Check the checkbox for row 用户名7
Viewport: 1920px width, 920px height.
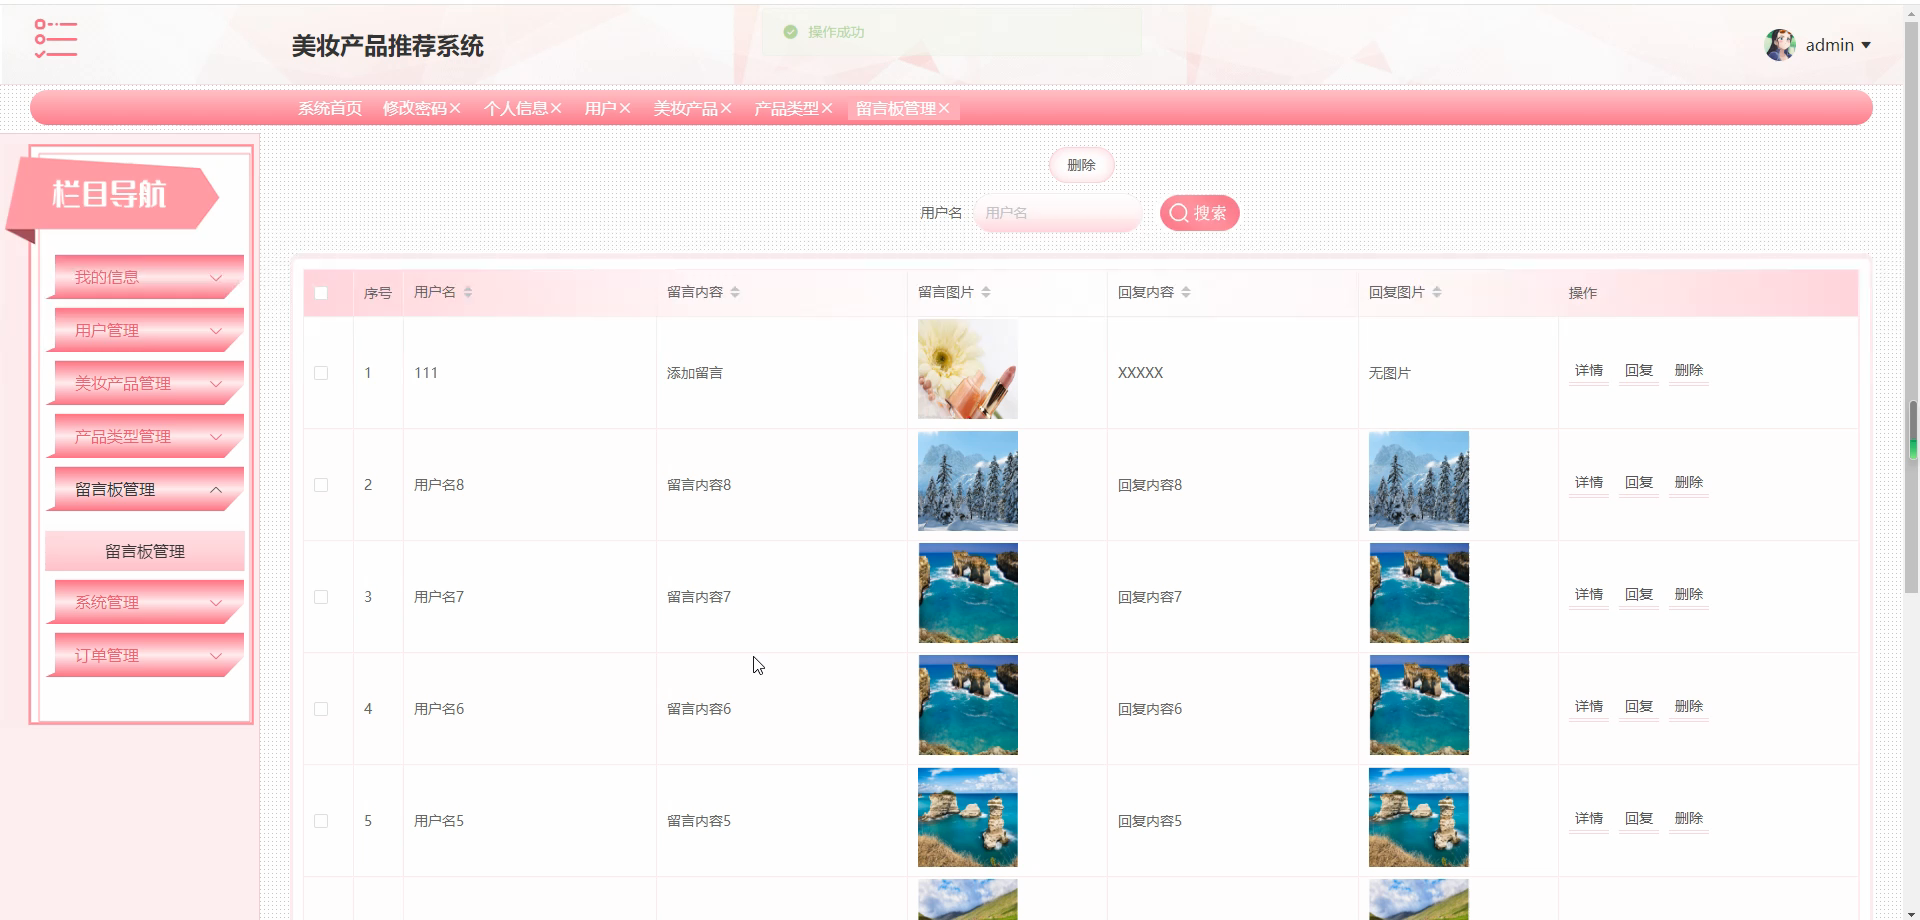tap(321, 597)
